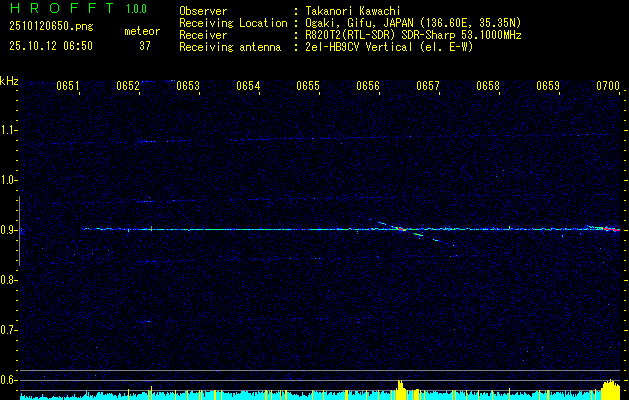Image resolution: width=629 pixels, height=400 pixels.
Task: Select location text Ogaki, Gifu, JAPAN
Action: tap(357, 23)
